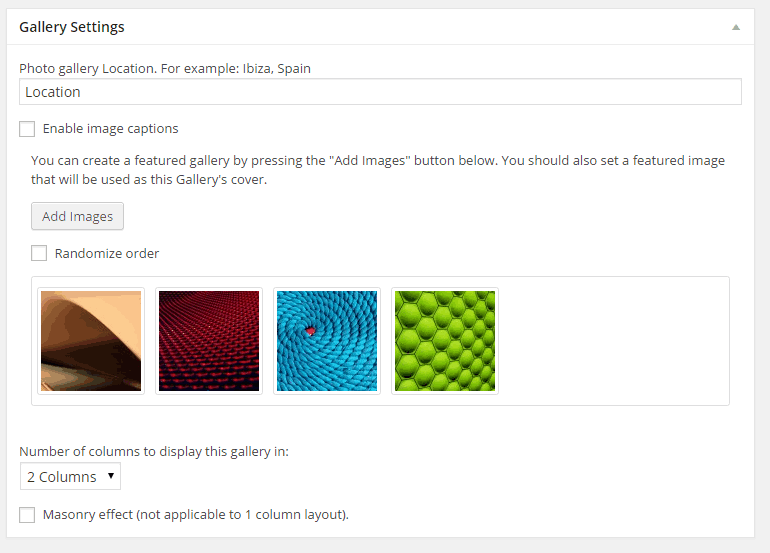Image resolution: width=770 pixels, height=553 pixels.
Task: Tick the Randomize order checkbox
Action: (39, 253)
